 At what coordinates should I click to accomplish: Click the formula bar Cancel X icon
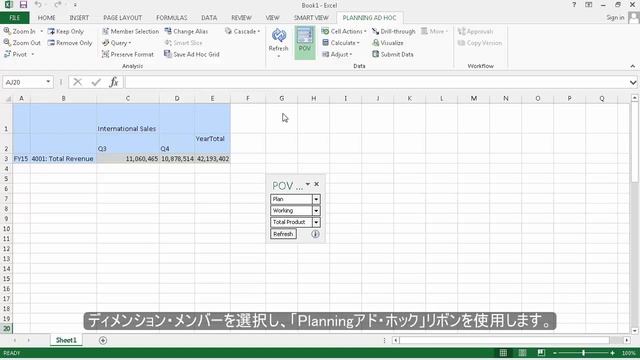78,82
